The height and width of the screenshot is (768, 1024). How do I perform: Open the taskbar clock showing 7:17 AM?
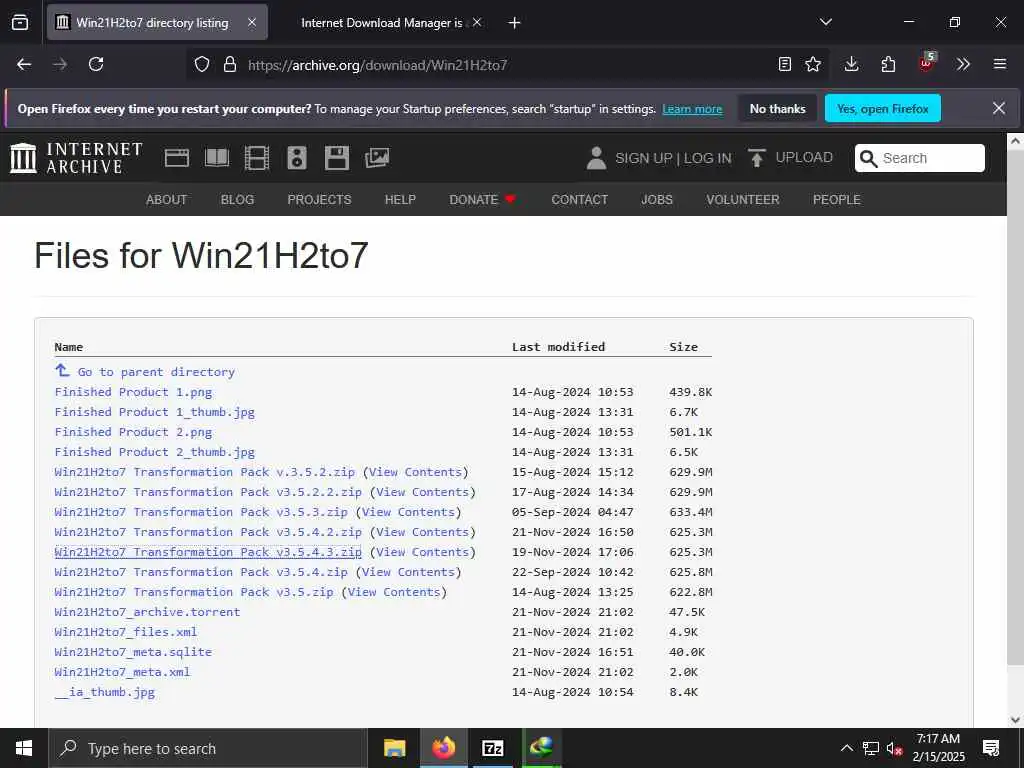pos(938,748)
